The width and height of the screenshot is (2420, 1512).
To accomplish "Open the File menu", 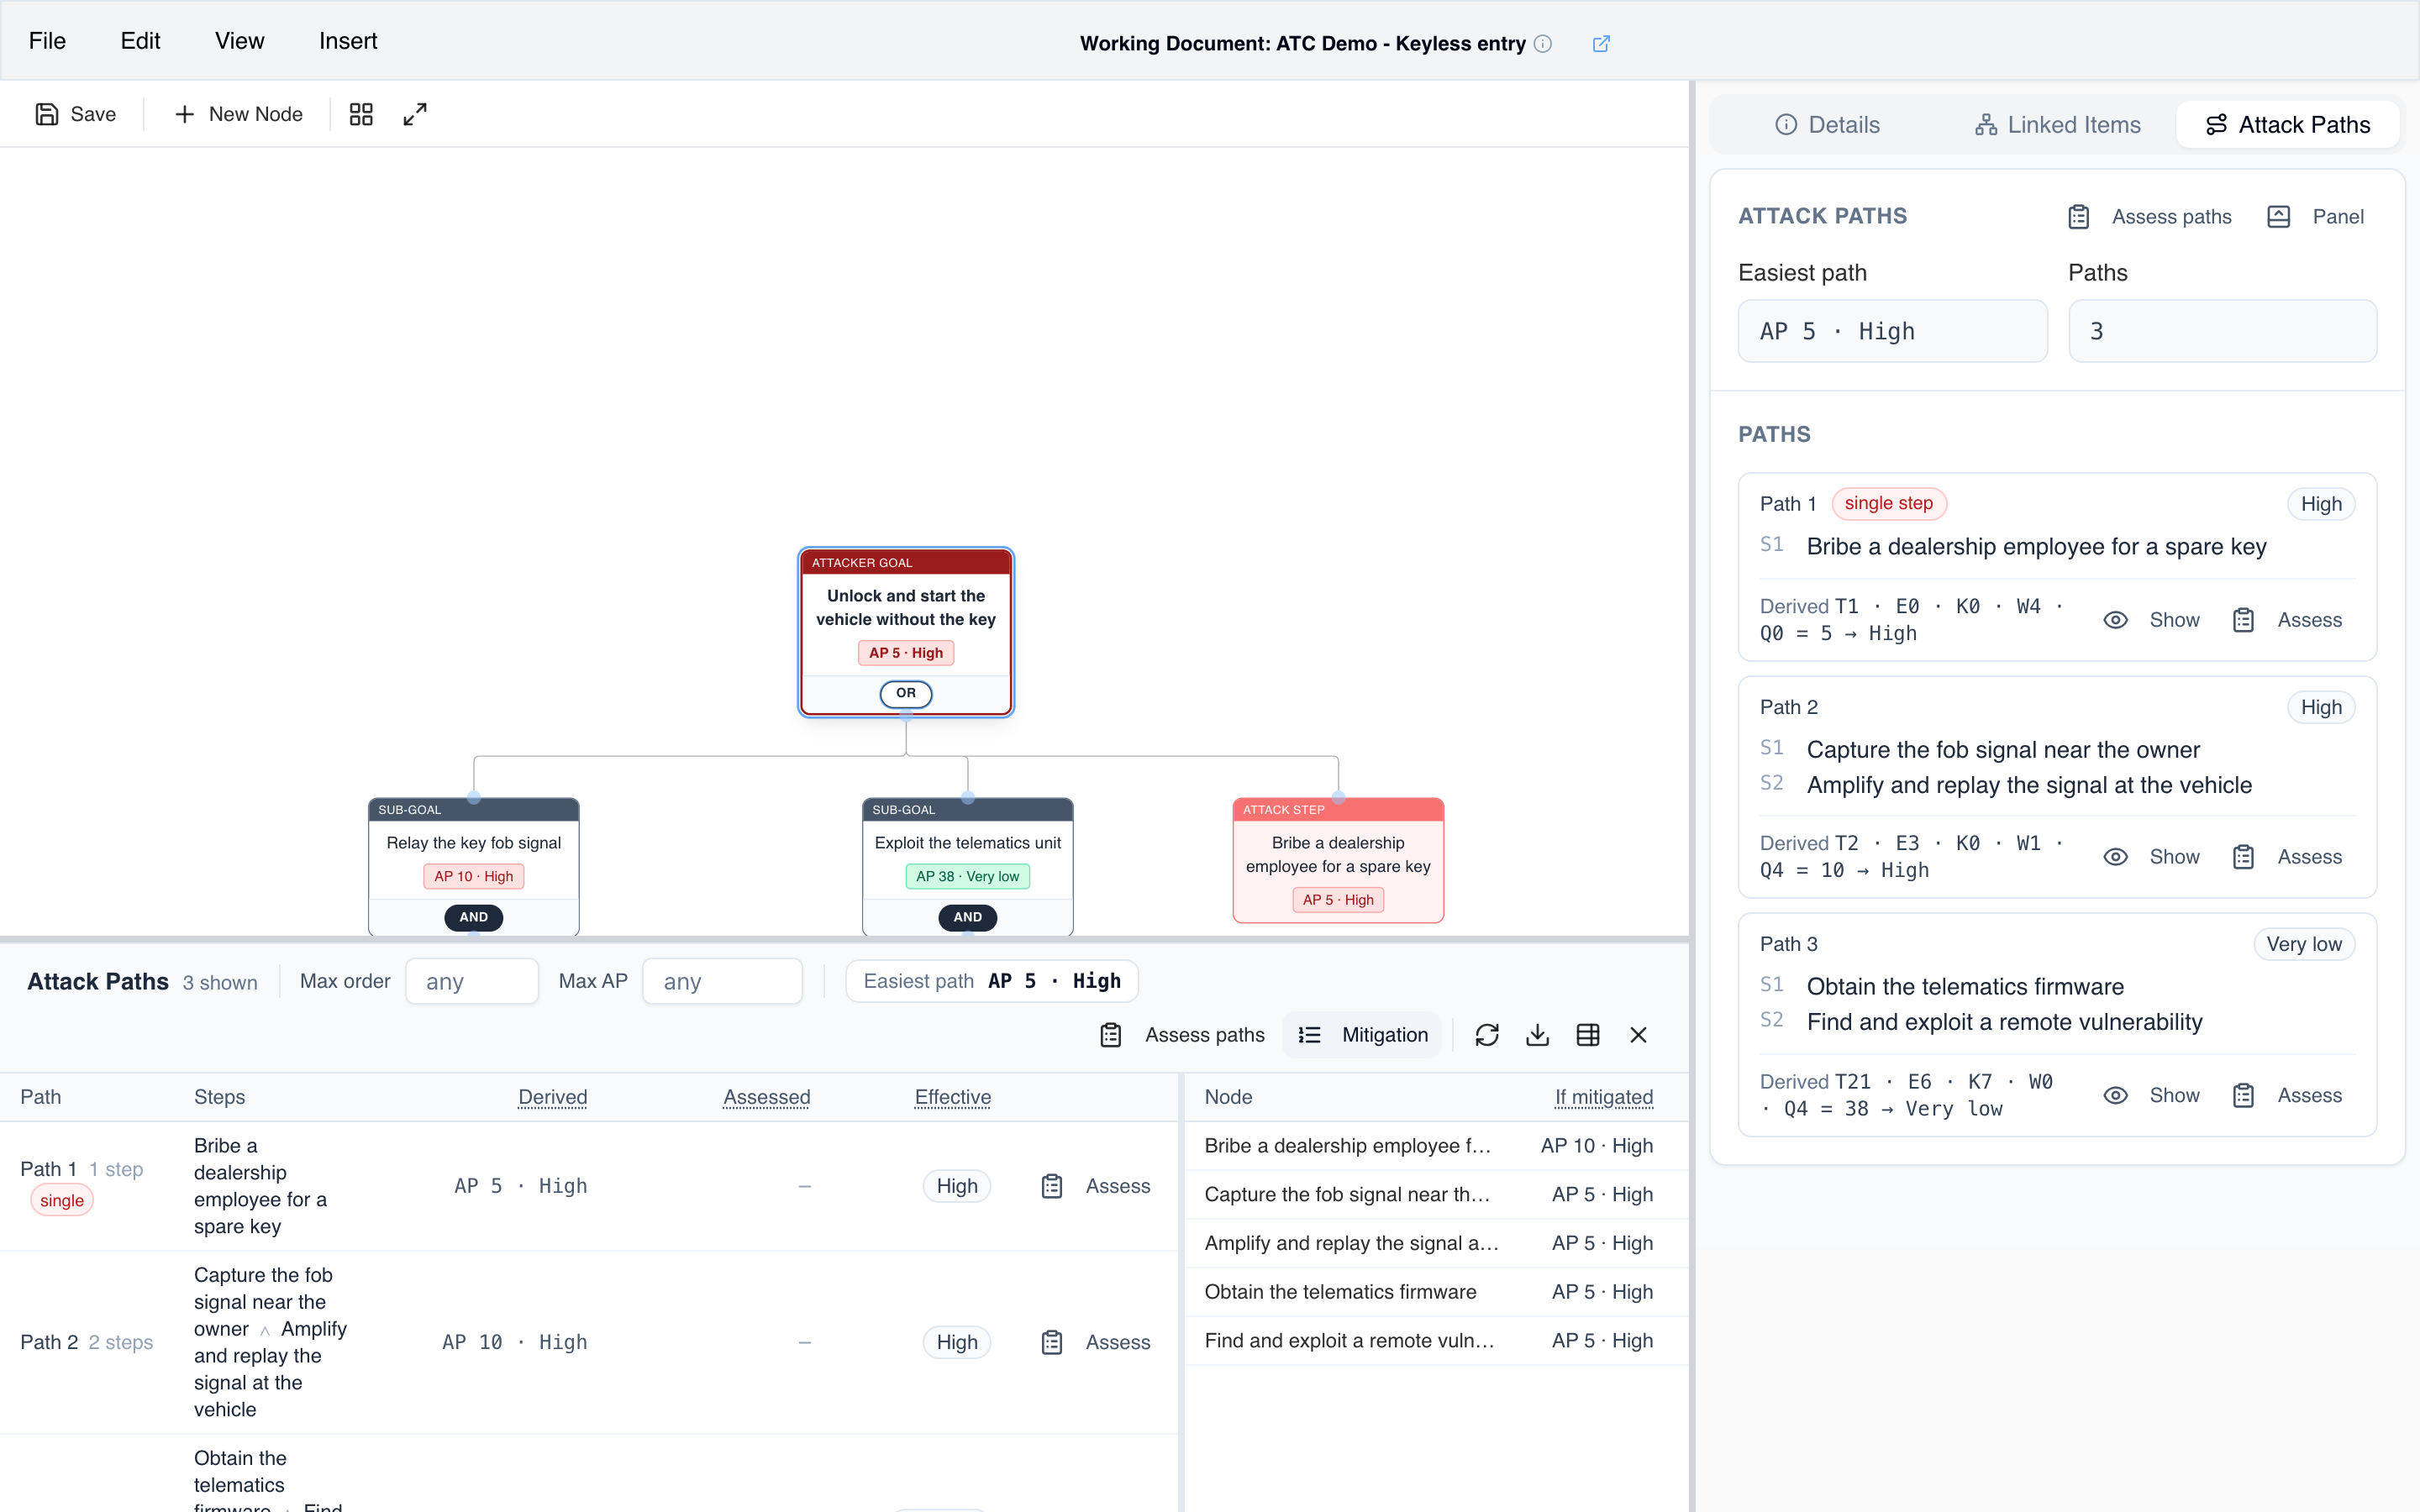I will point(47,41).
